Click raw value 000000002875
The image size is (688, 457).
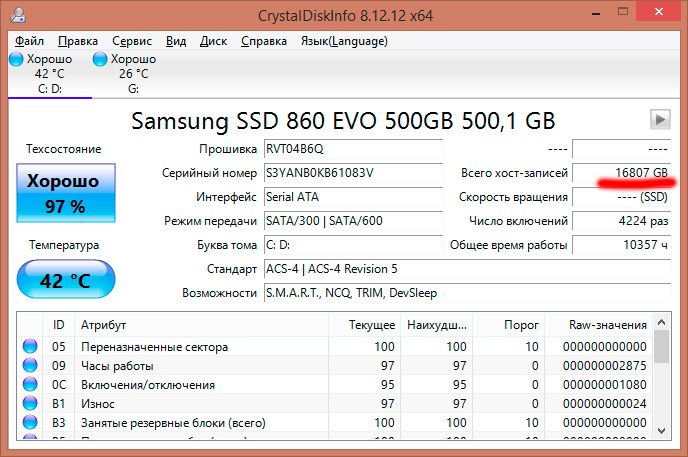605,365
